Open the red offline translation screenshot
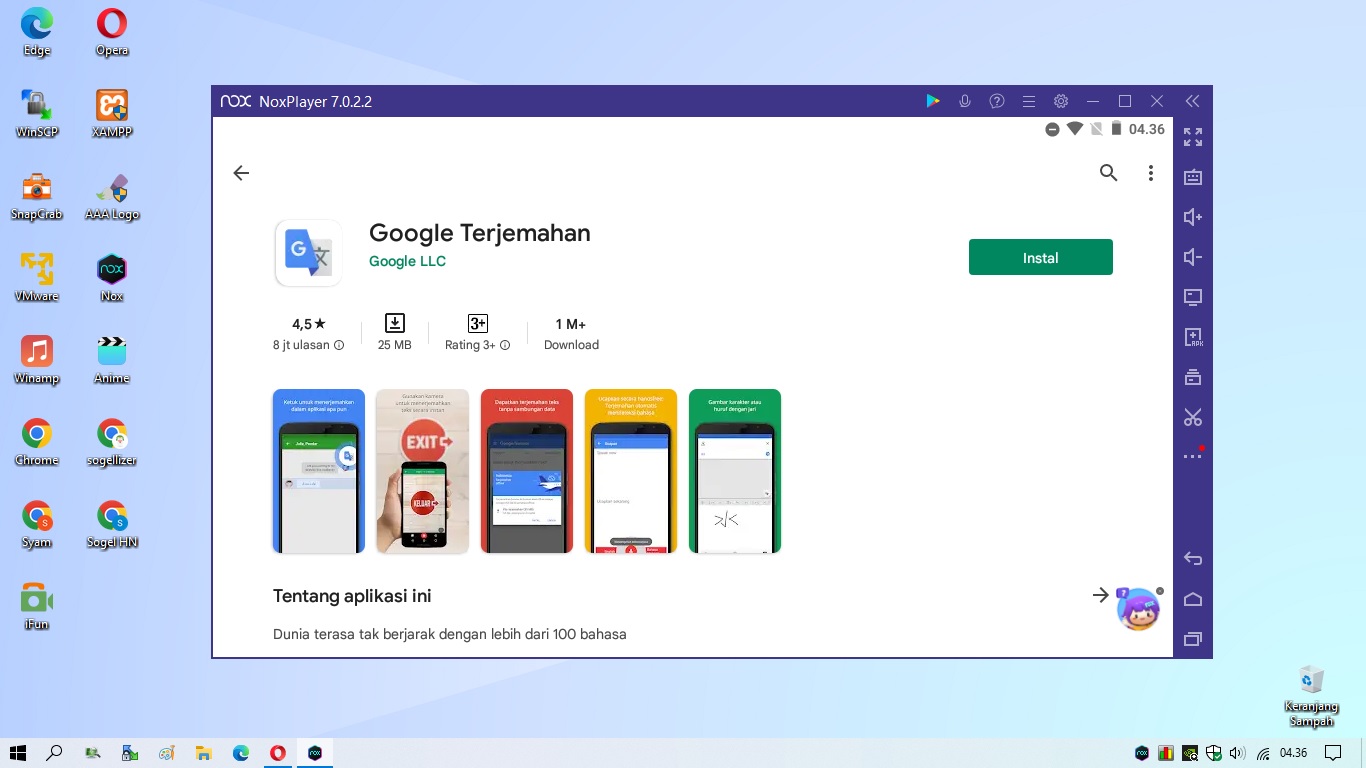 [527, 471]
